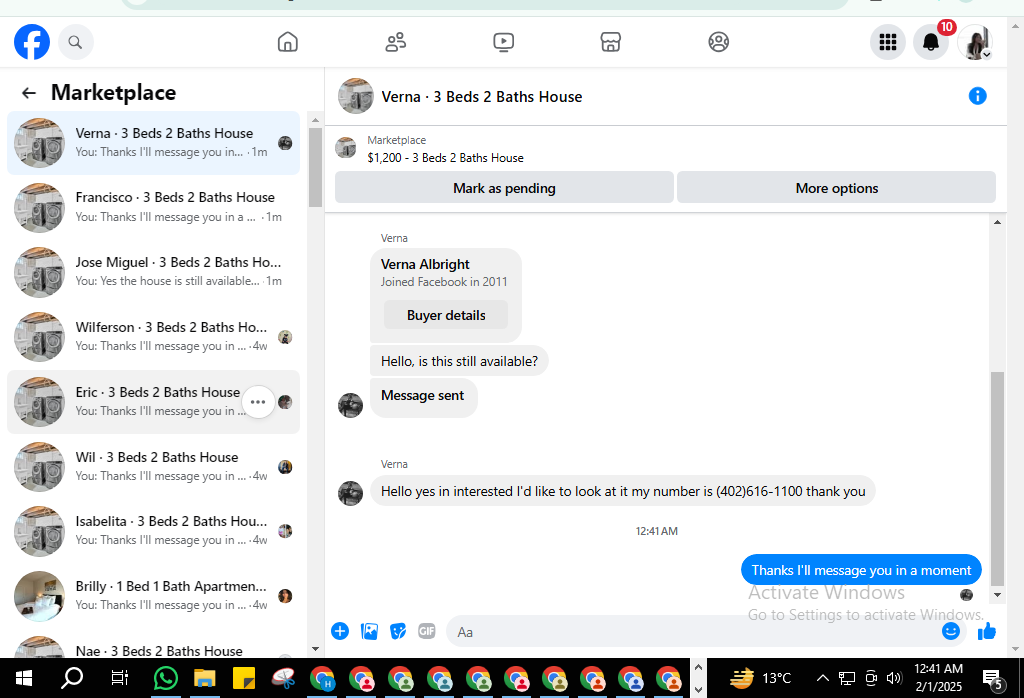Click the $1,200 - 3 Beds 2 Baths House listing
Viewport: 1024px width, 698px height.
445,158
